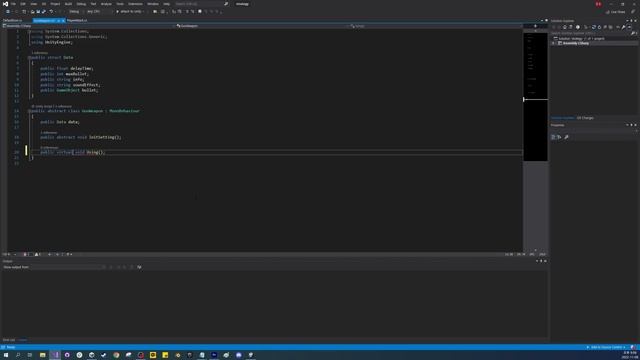Toggle Alphabetical view in Properties panel
Screen dimensions: 640x360
[559, 137]
